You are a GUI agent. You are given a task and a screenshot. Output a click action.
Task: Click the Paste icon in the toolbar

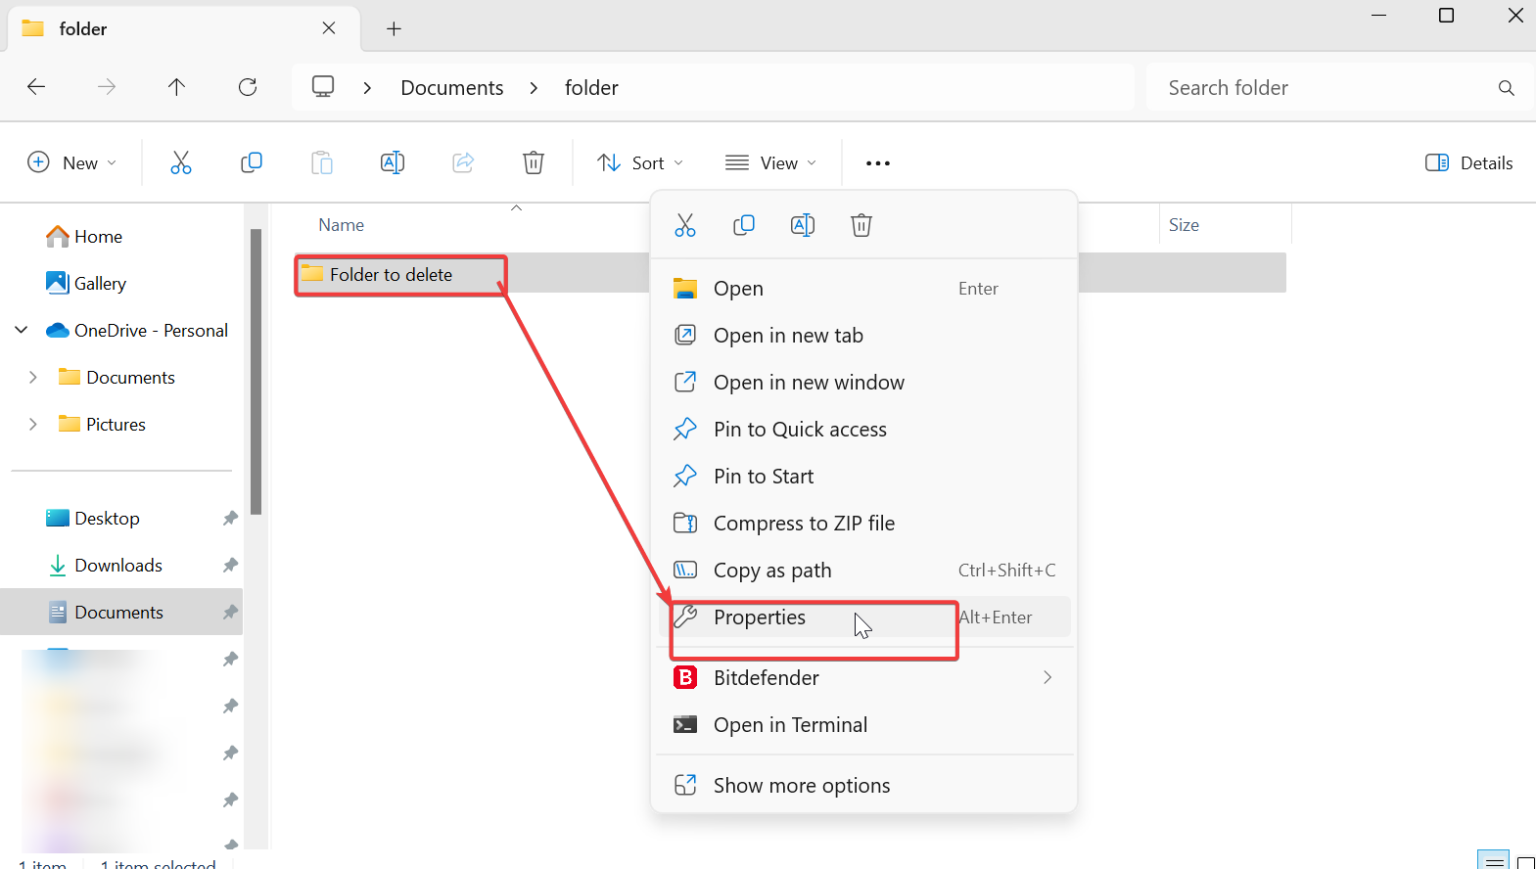(321, 162)
